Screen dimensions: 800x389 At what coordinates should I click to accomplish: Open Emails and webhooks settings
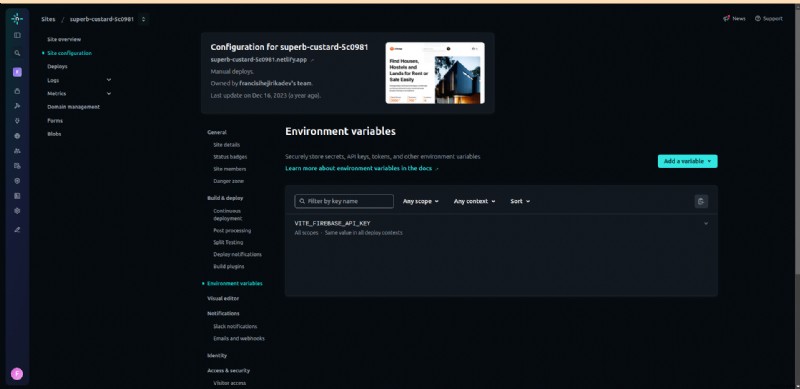coord(239,338)
